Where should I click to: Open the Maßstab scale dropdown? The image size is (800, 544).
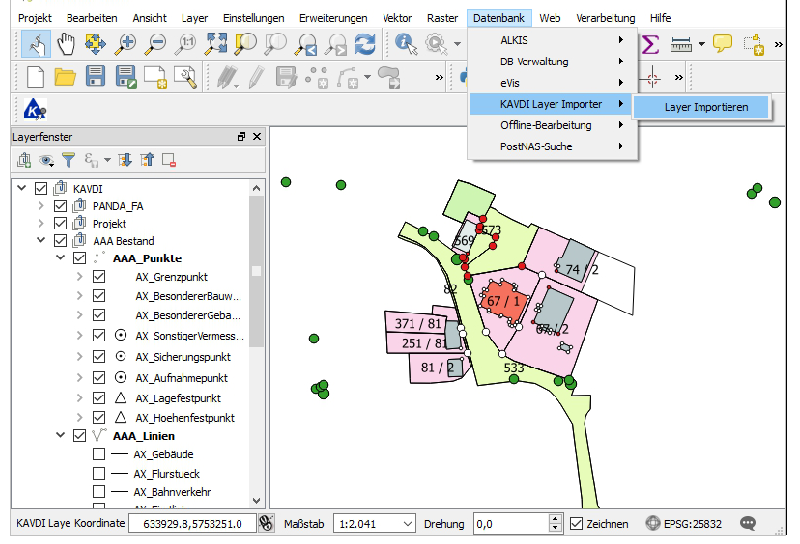[x=407, y=523]
